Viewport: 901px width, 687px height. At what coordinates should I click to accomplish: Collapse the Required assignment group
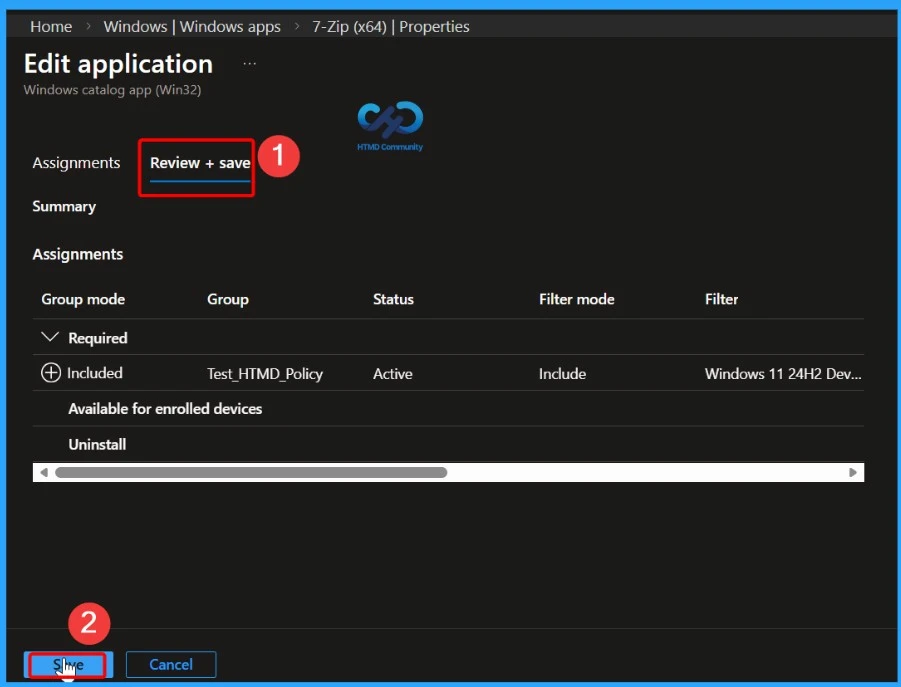click(x=50, y=337)
